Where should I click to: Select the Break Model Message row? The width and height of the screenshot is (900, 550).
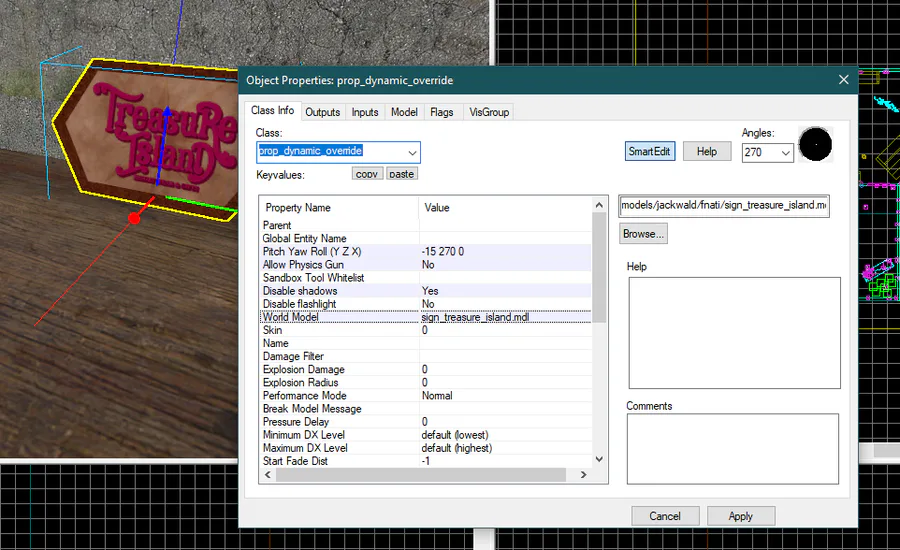click(x=425, y=409)
